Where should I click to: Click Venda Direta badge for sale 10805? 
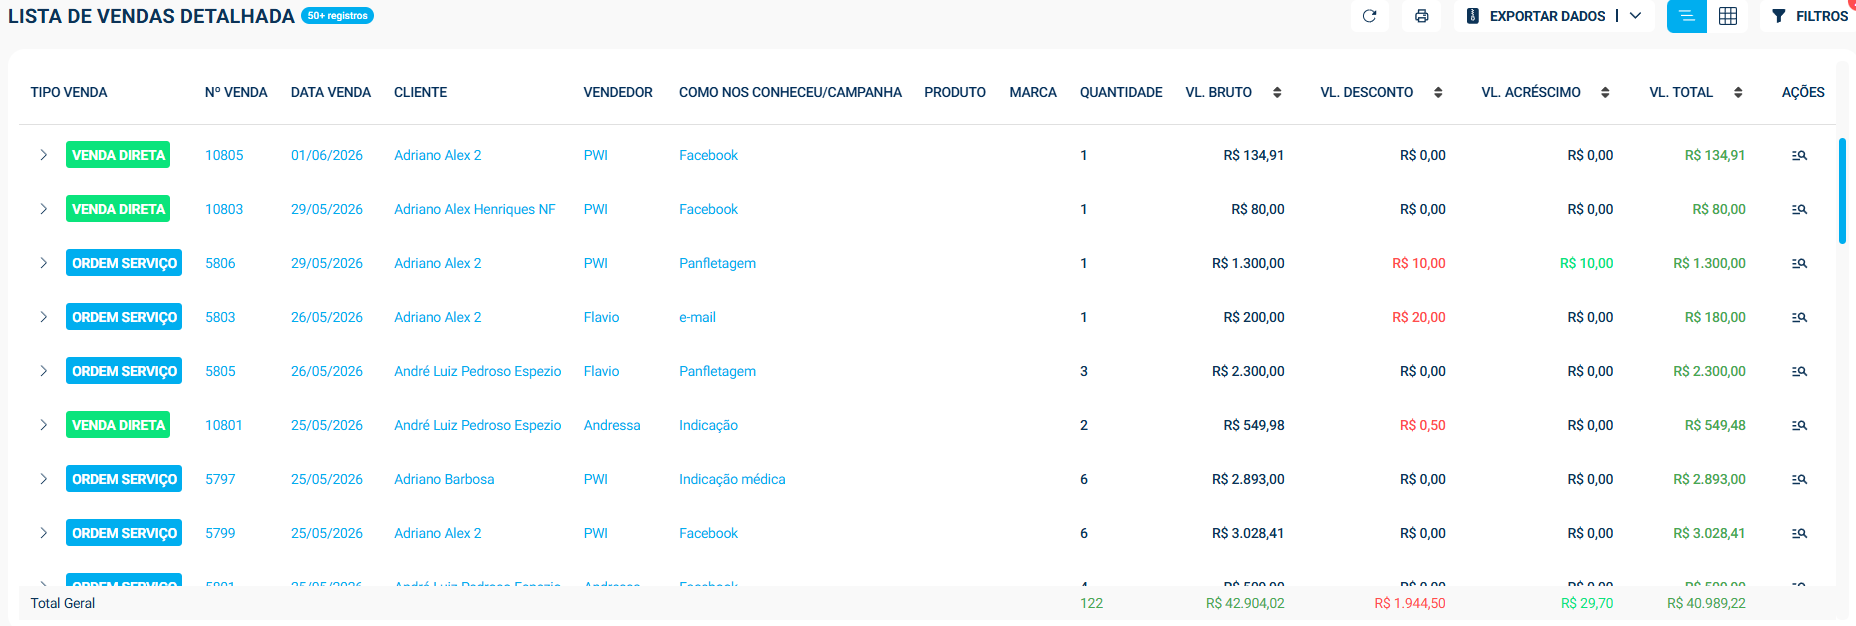(118, 155)
